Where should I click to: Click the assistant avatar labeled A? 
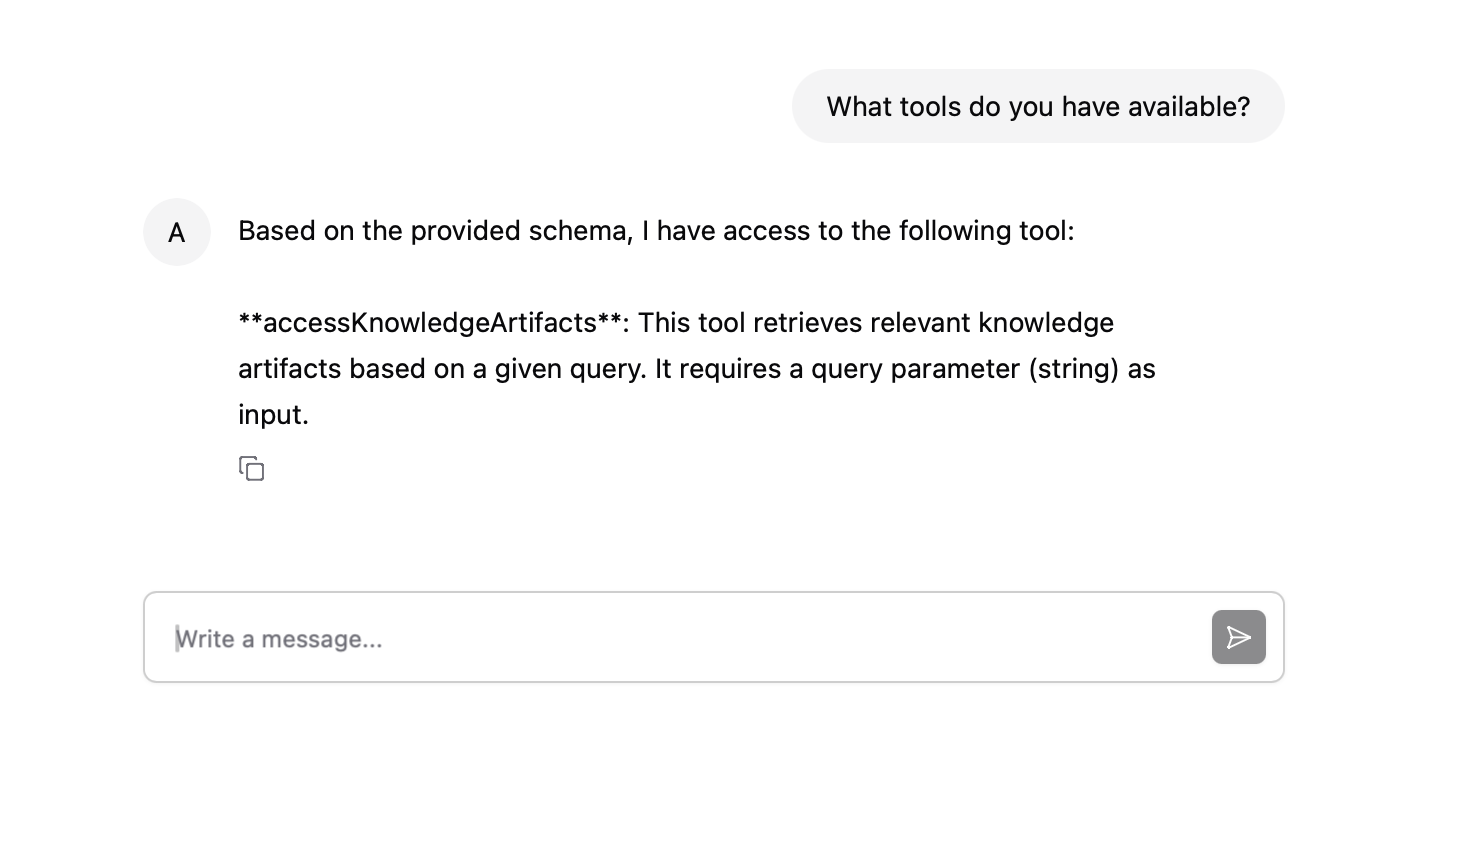(x=177, y=232)
